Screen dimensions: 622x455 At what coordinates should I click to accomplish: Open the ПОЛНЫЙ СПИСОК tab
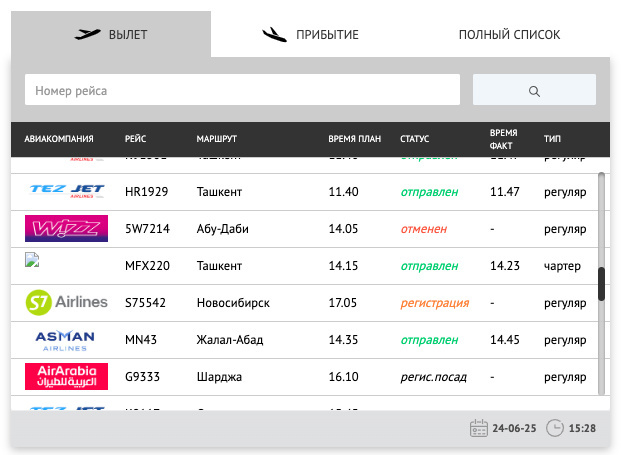(509, 35)
